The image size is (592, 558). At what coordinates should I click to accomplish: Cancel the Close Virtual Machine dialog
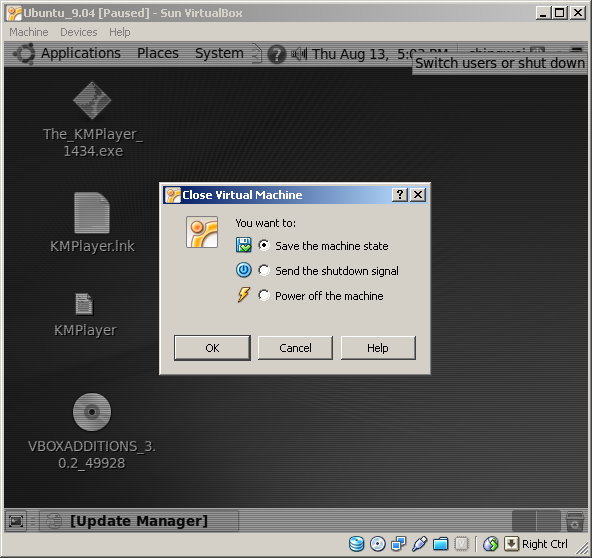click(x=295, y=348)
